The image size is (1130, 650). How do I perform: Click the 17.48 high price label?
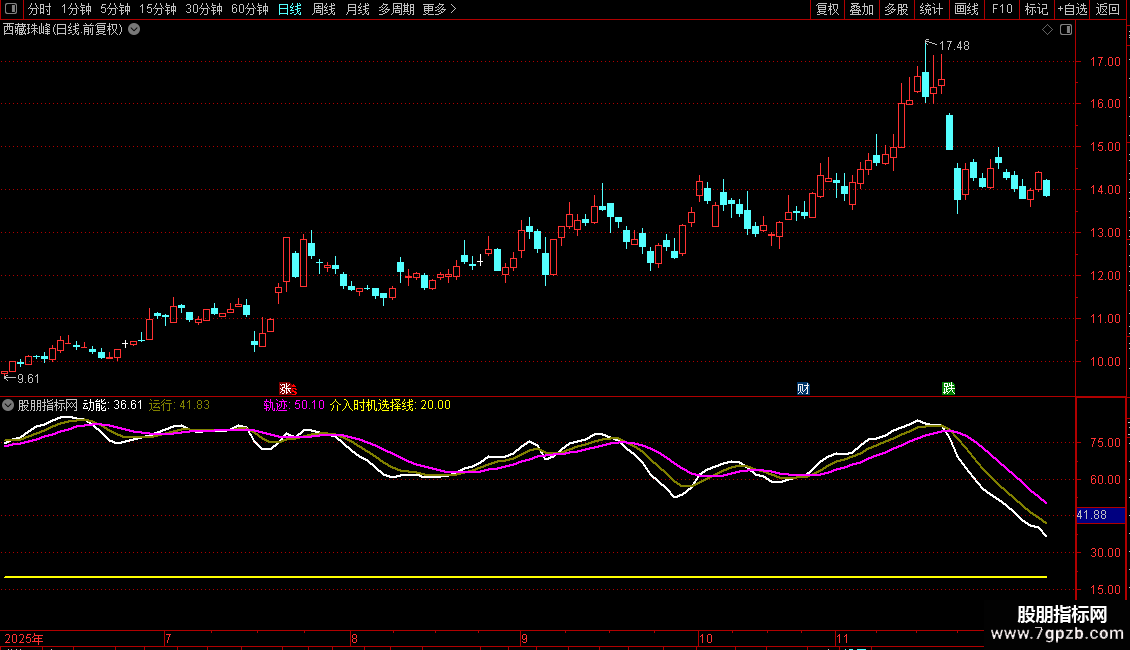(x=954, y=45)
